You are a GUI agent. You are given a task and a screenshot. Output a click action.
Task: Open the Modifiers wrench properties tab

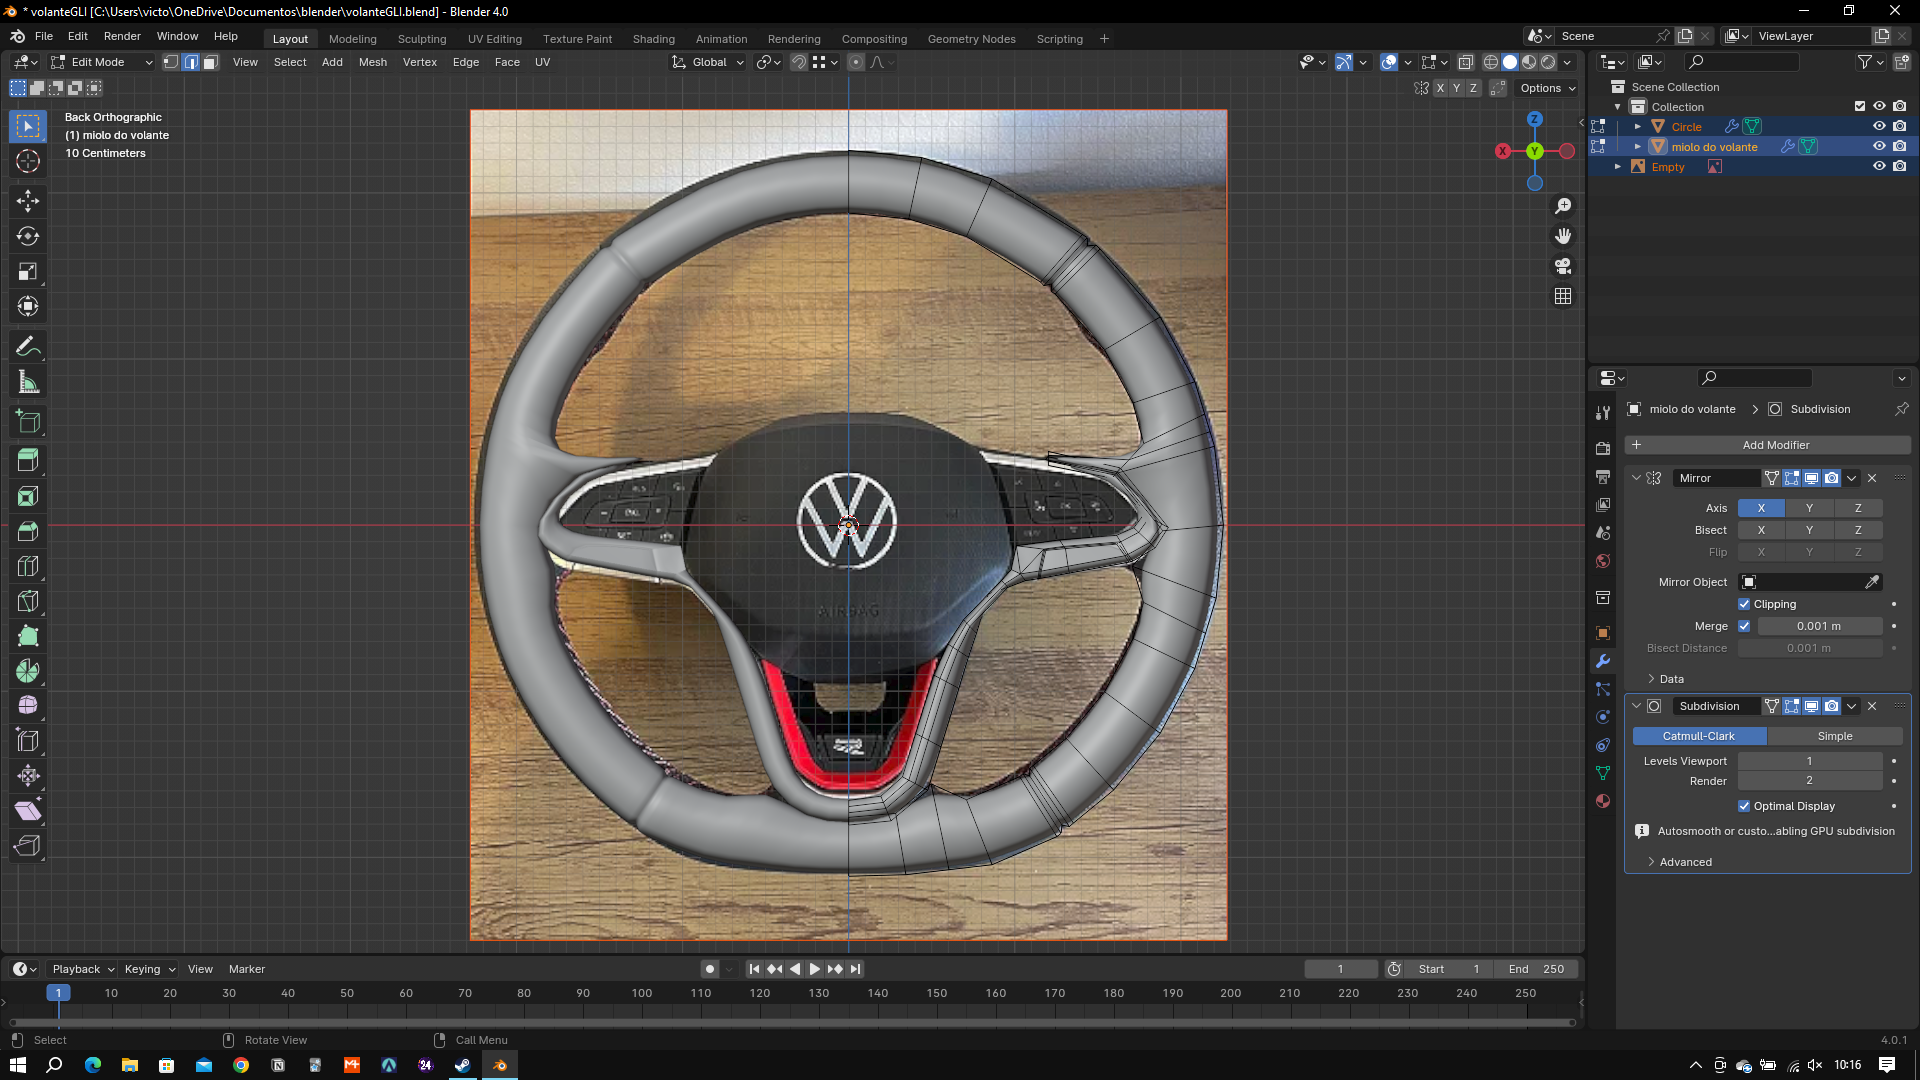pyautogui.click(x=1603, y=661)
